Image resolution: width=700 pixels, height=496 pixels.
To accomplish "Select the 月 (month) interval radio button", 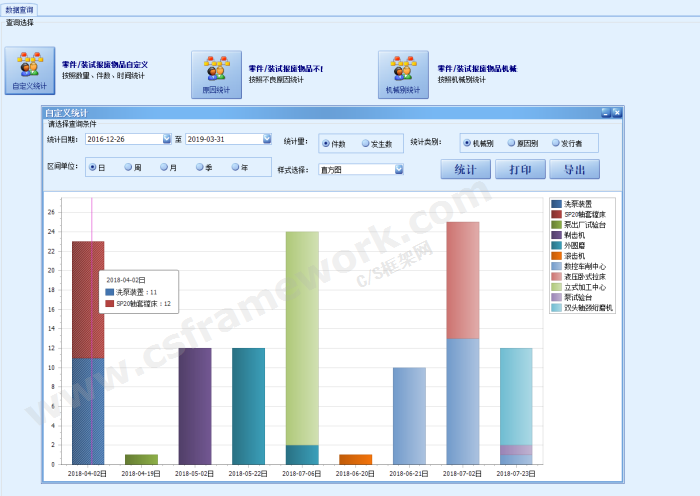I will tap(165, 167).
